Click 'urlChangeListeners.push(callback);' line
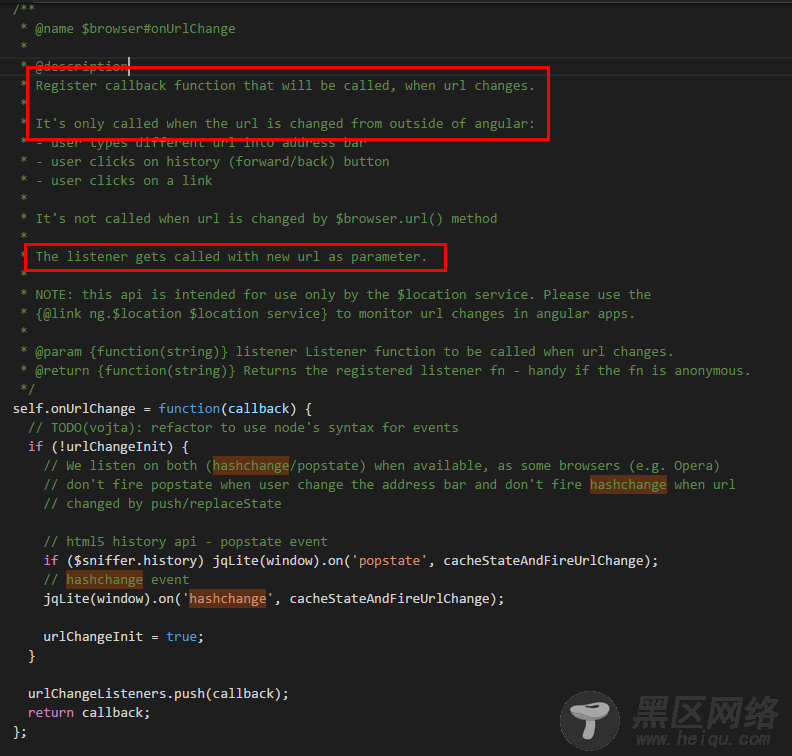The width and height of the screenshot is (792, 756). coord(158,693)
